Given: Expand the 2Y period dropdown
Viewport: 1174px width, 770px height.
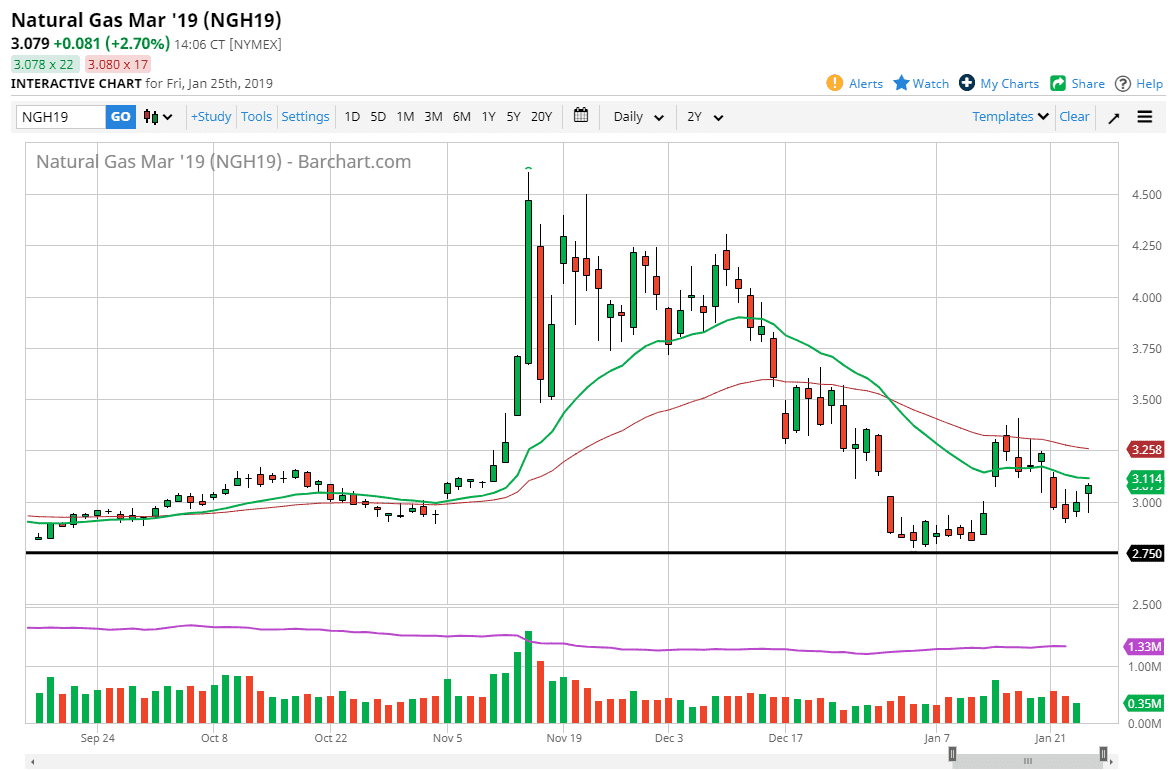Looking at the screenshot, I should tap(705, 117).
